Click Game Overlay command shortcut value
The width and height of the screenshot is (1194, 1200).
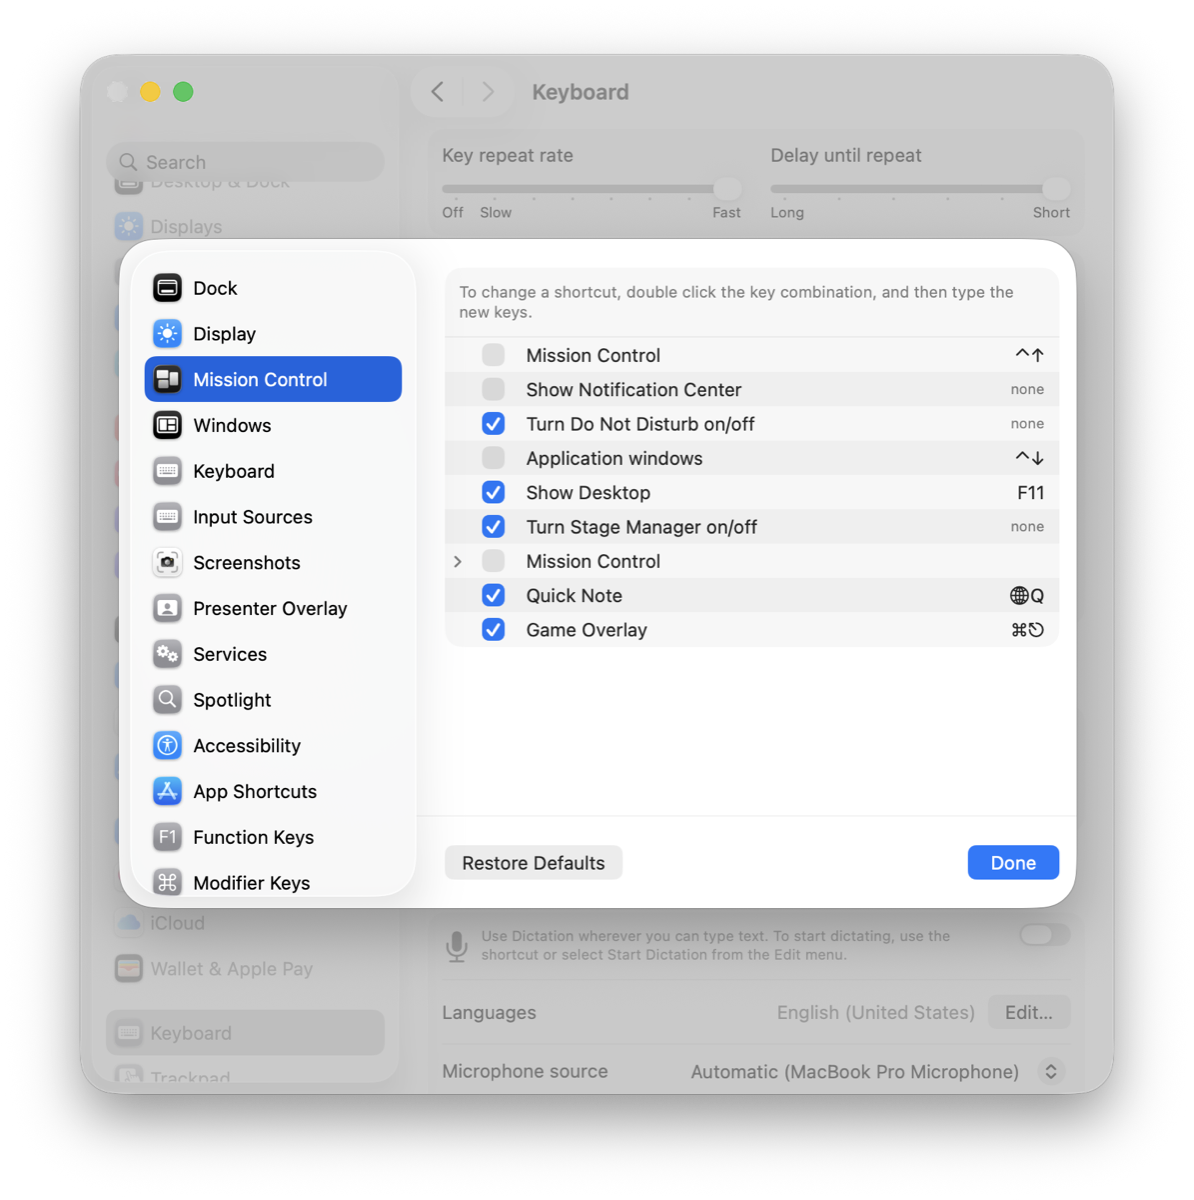click(1028, 630)
